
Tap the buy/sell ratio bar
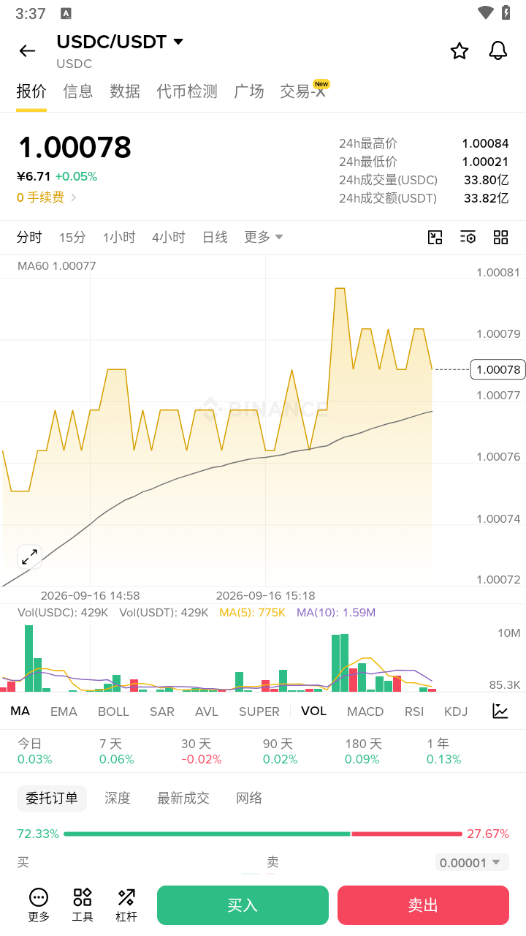(263, 833)
